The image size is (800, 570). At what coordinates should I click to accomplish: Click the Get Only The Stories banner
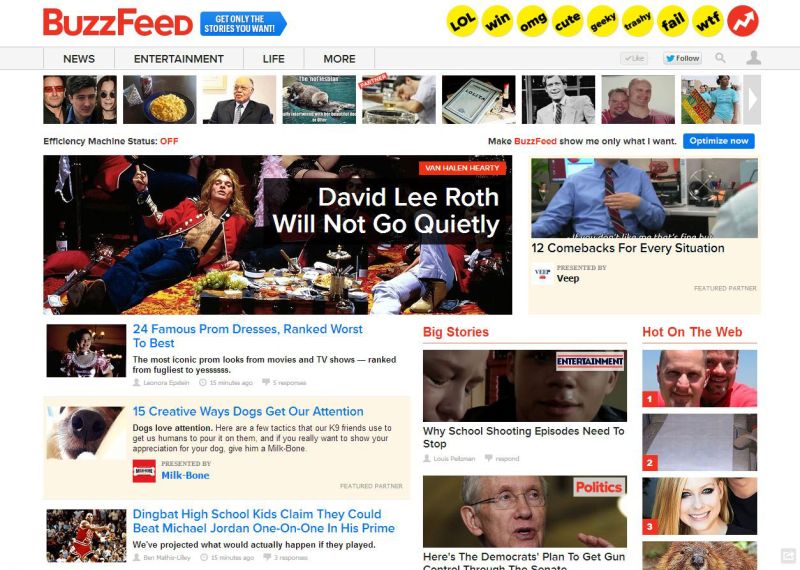tap(243, 23)
